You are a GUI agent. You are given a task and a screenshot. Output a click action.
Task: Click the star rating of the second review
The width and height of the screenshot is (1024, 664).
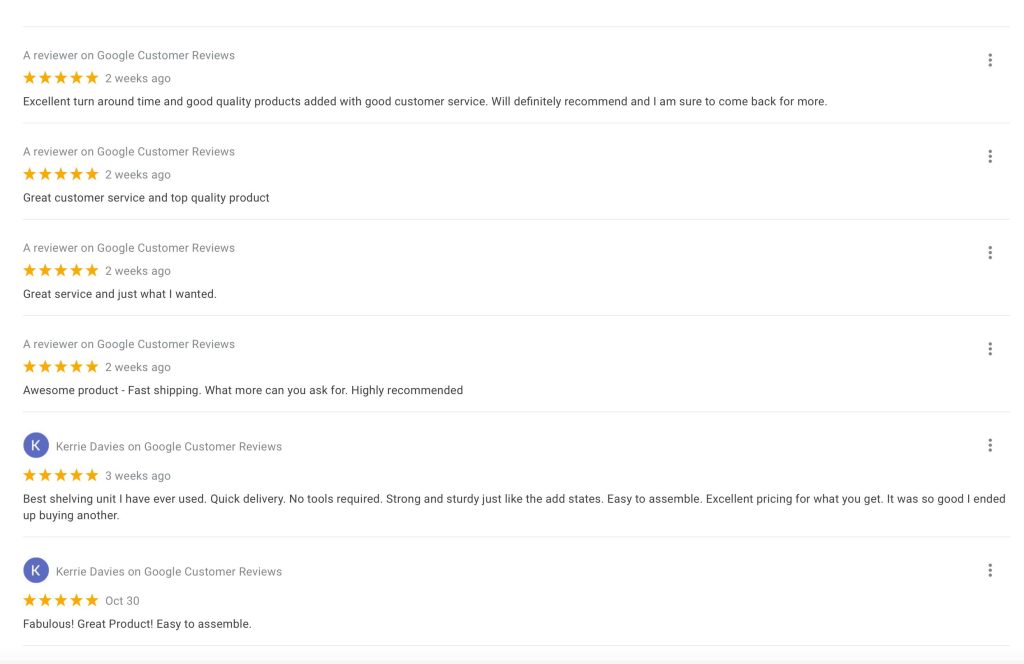[x=60, y=174]
